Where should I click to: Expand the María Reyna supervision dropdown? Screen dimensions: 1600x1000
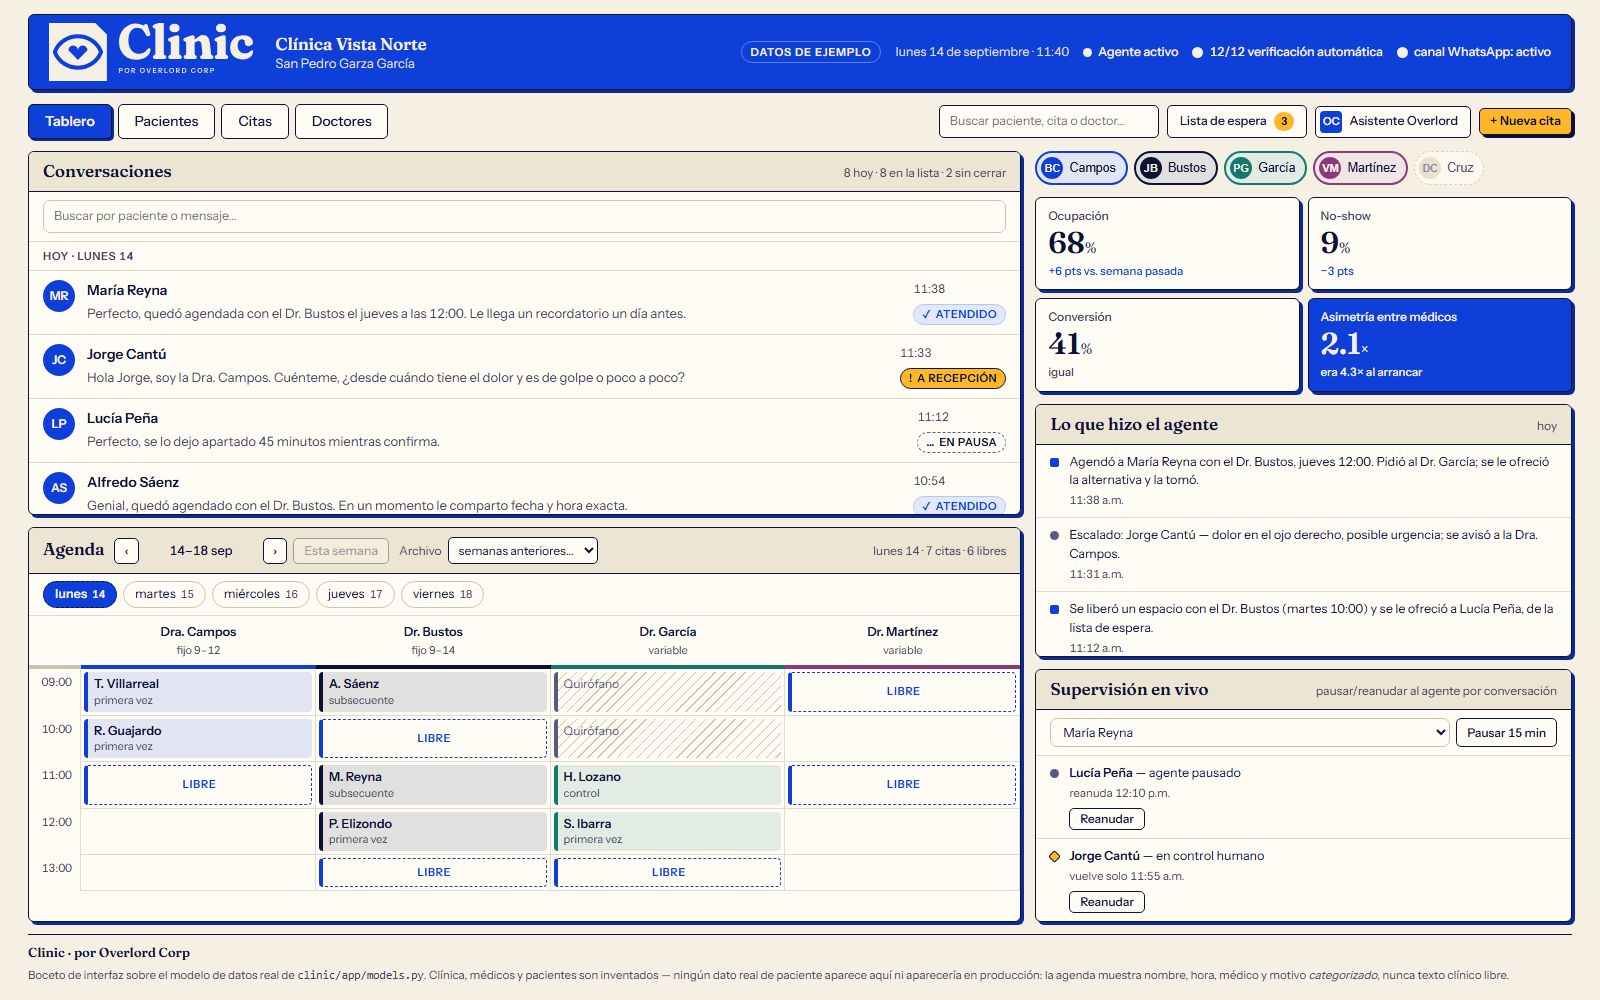(1250, 733)
